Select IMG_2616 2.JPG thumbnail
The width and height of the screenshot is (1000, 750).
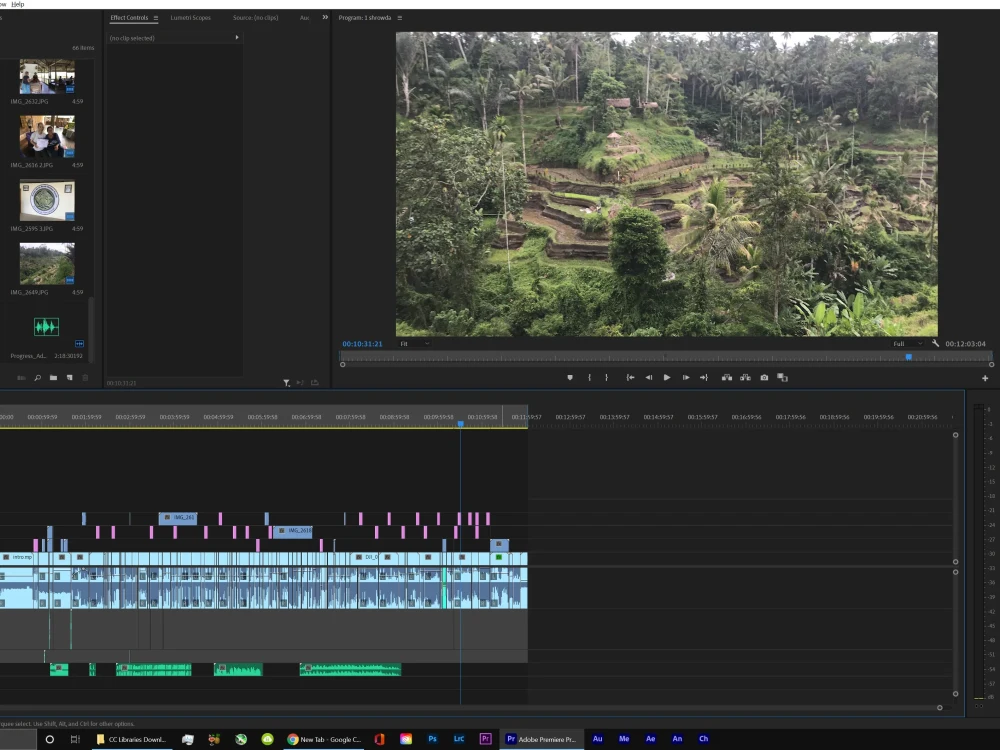click(47, 136)
